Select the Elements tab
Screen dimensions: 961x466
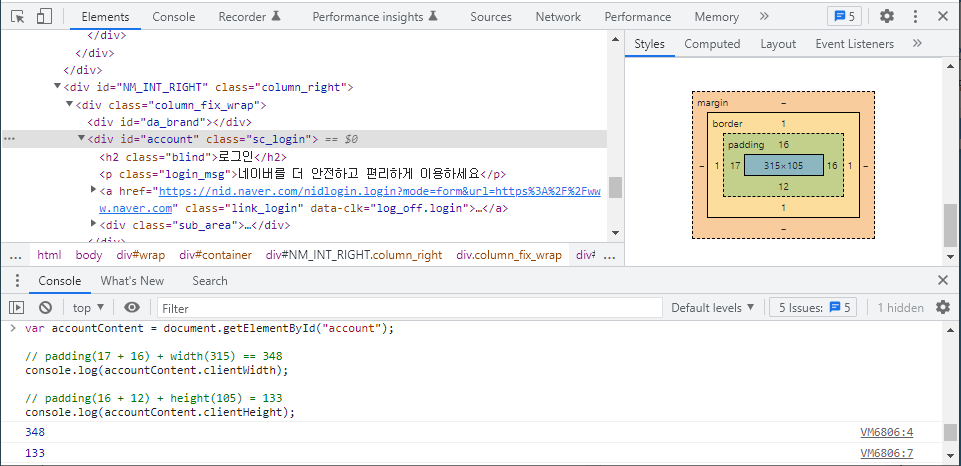105,17
